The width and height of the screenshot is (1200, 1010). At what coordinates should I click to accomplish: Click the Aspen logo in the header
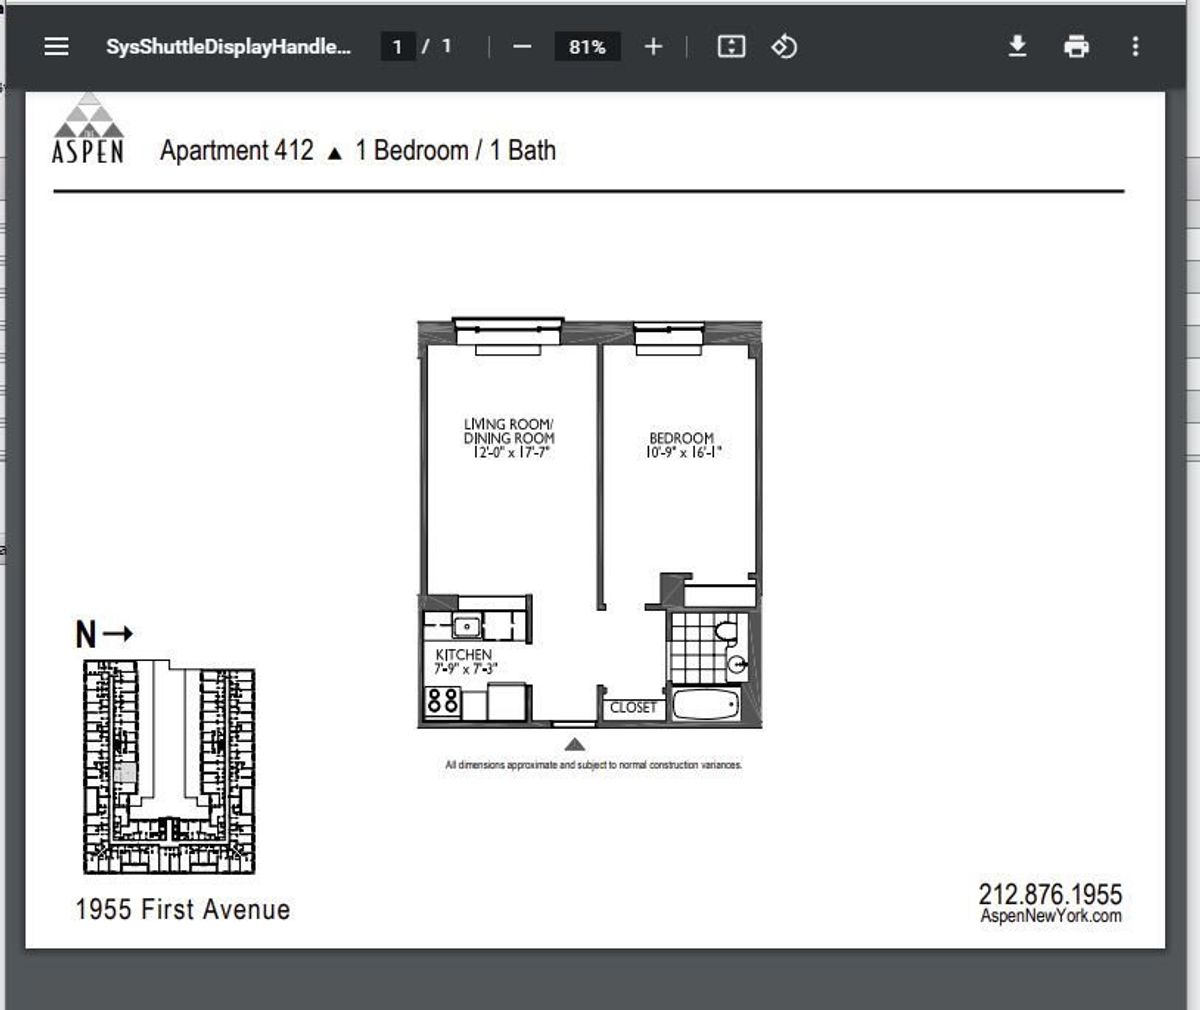(88, 127)
